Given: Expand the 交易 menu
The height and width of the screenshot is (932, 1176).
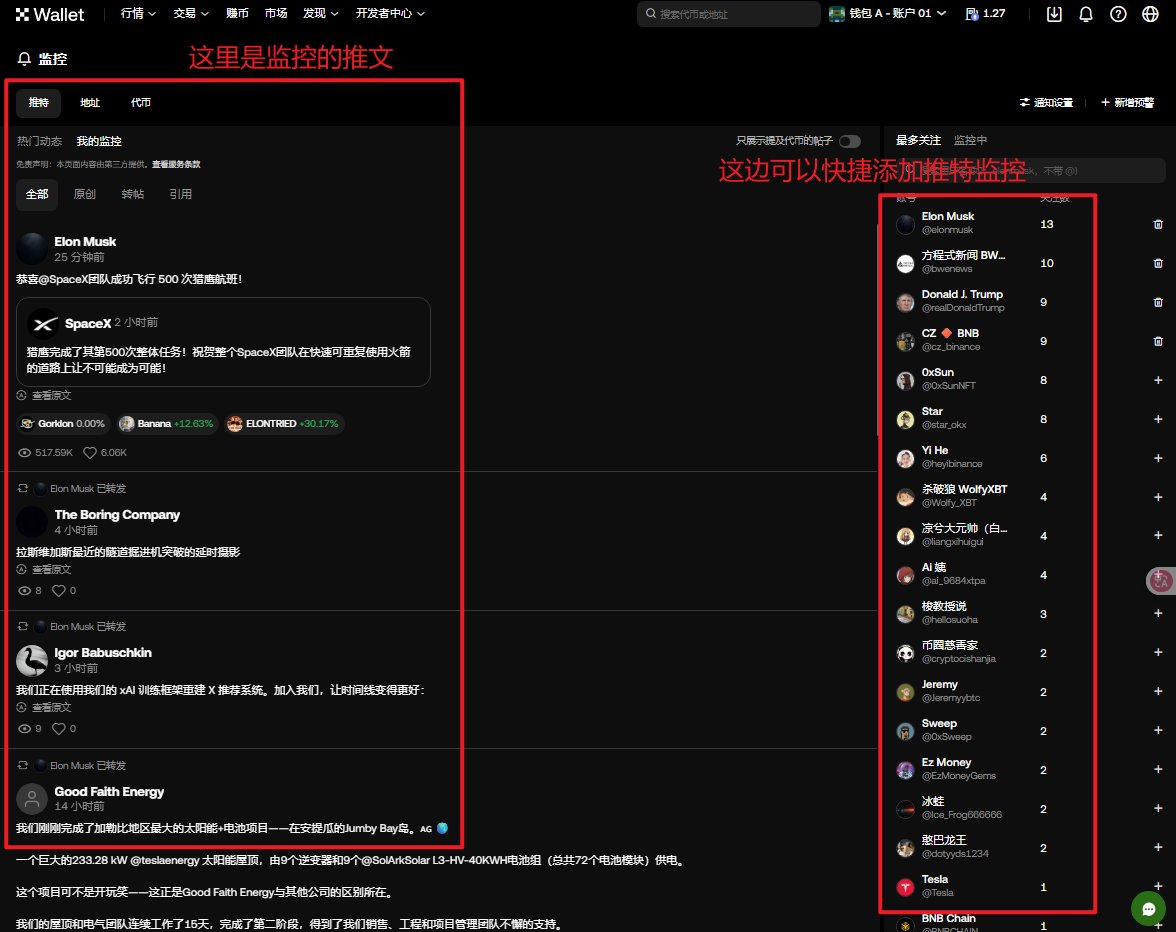Looking at the screenshot, I should pyautogui.click(x=190, y=13).
